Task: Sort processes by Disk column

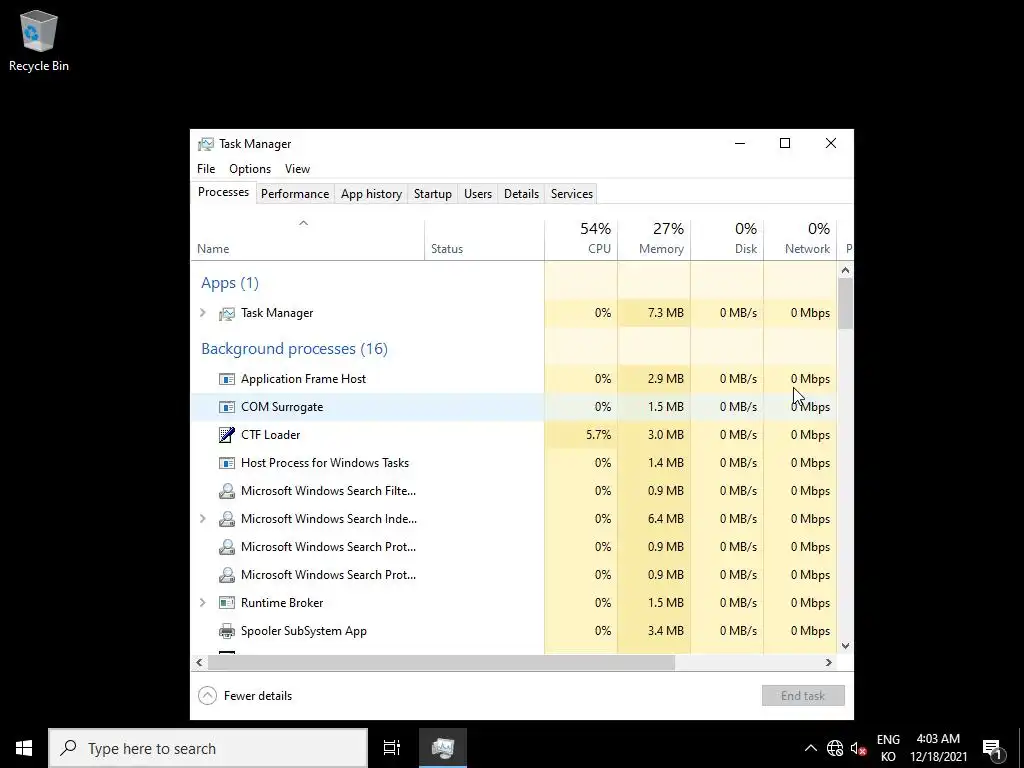Action: tap(727, 239)
